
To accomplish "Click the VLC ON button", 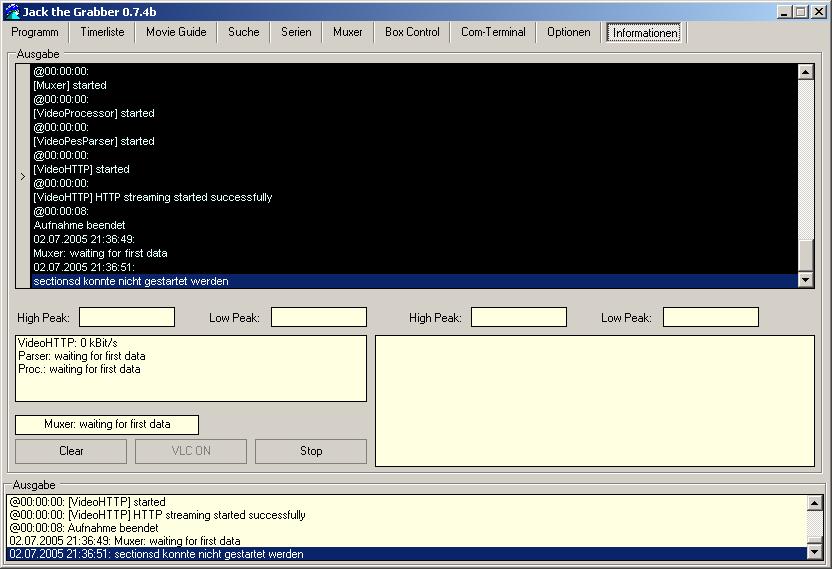I will tap(191, 451).
